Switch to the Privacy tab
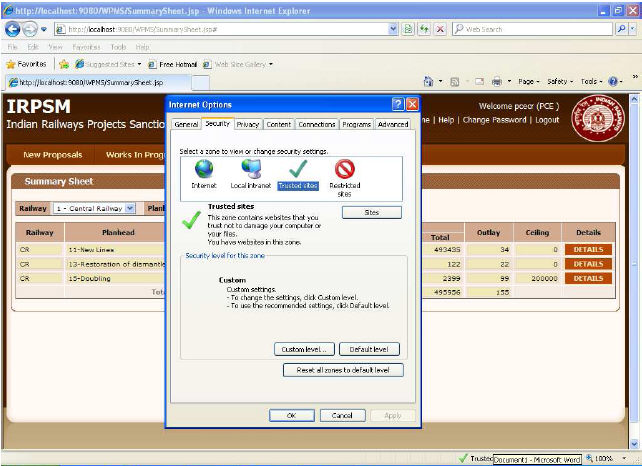Screen dimensions: 642x466 pyautogui.click(x=248, y=124)
